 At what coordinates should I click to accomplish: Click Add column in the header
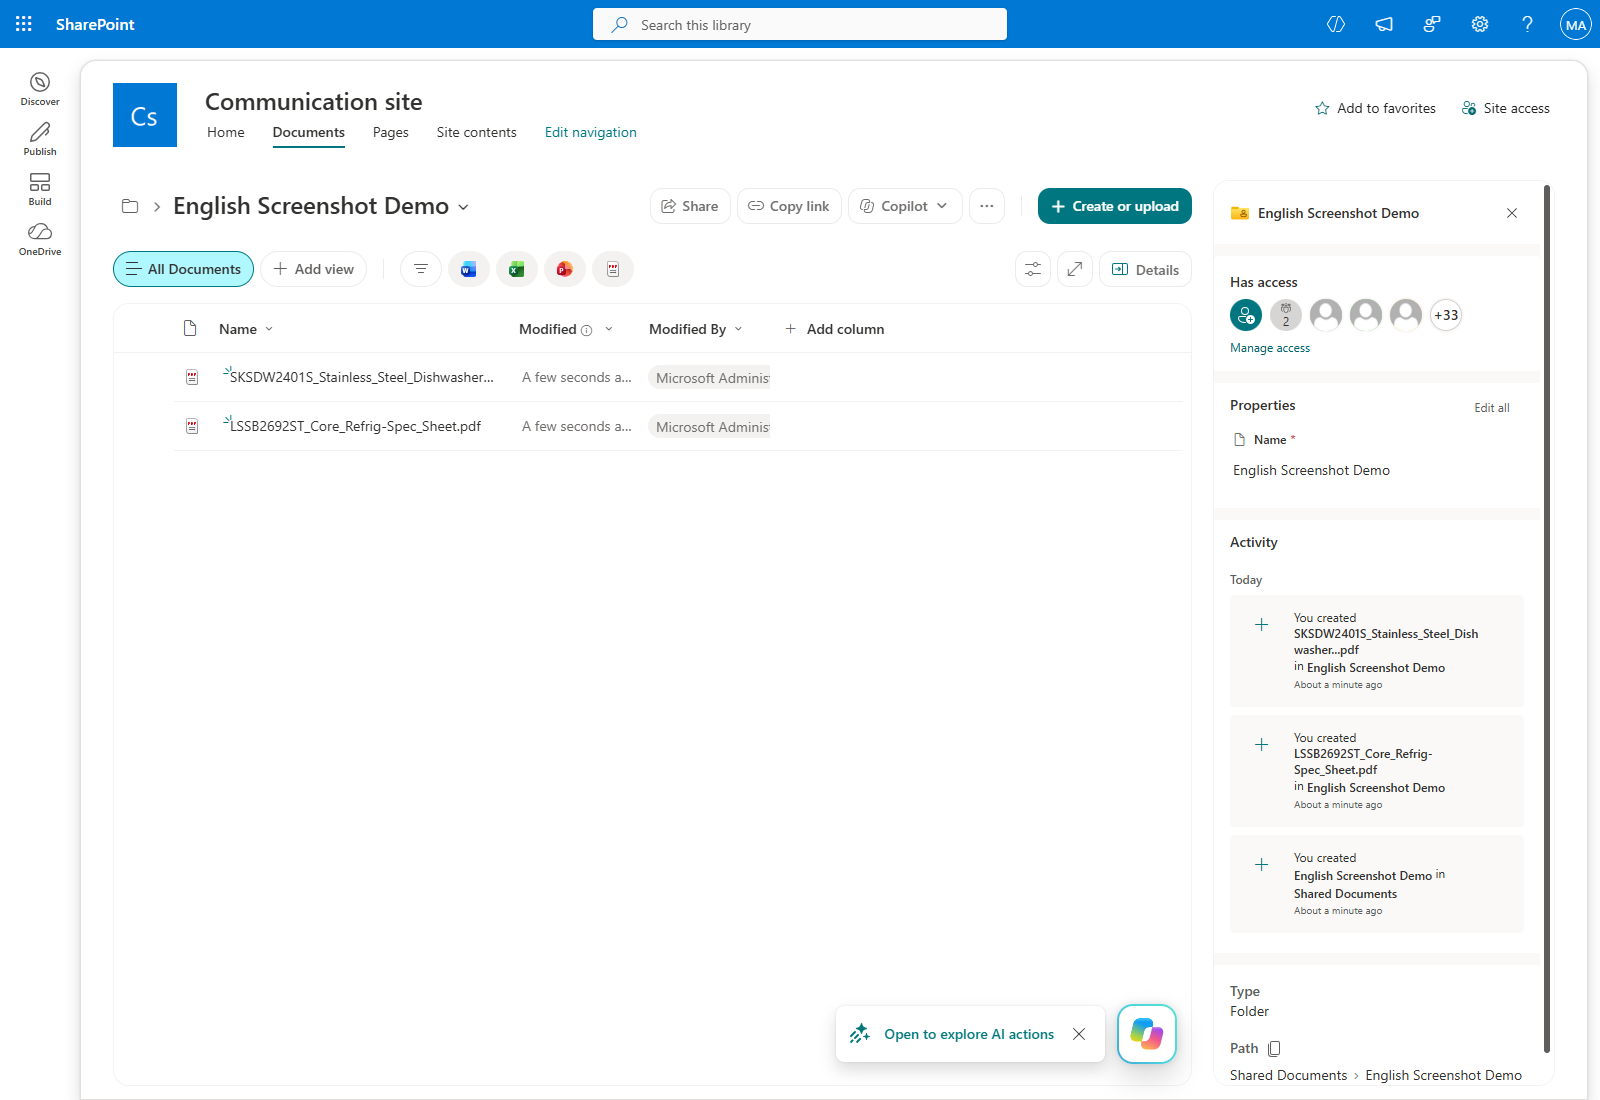click(835, 329)
